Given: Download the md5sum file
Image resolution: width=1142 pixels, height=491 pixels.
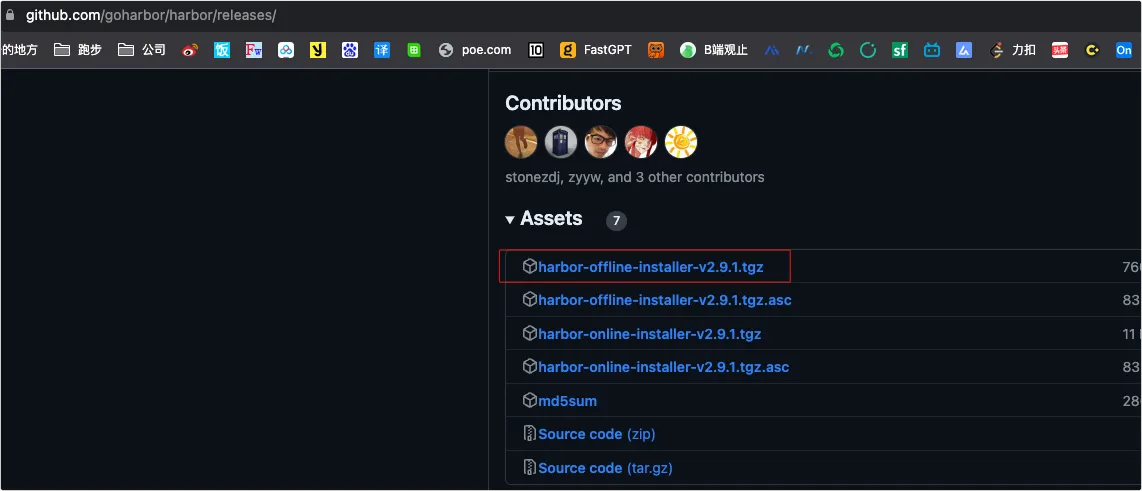Looking at the screenshot, I should click(567, 401).
